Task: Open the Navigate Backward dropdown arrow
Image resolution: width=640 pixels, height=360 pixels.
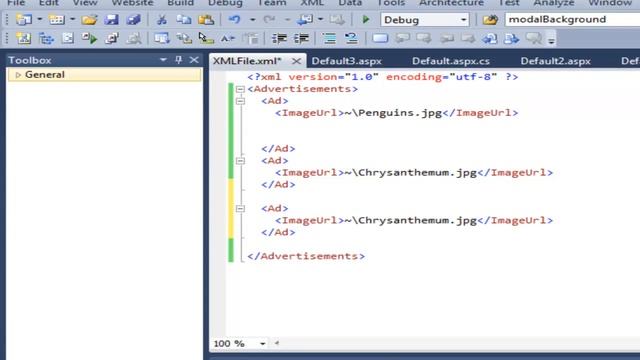Action: [x=320, y=20]
